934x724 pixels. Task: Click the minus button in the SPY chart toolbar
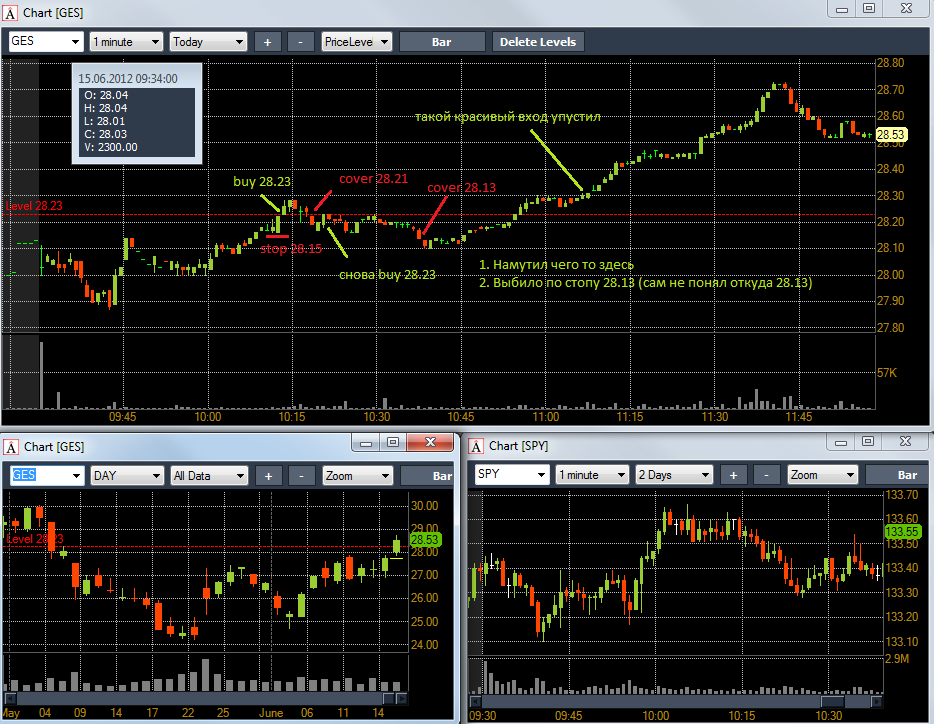tap(767, 475)
